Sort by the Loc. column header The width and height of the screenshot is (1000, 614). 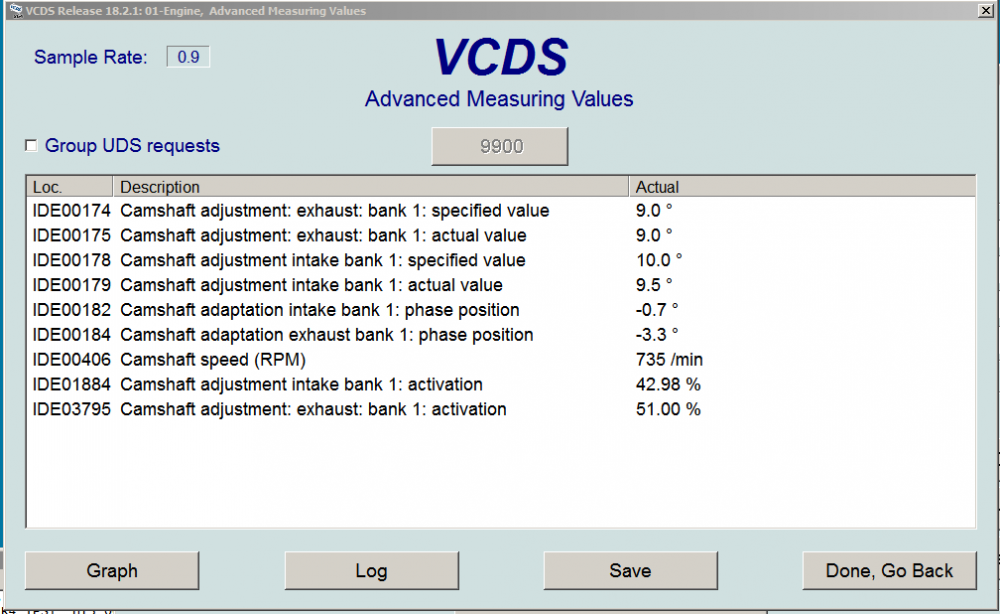[69, 186]
